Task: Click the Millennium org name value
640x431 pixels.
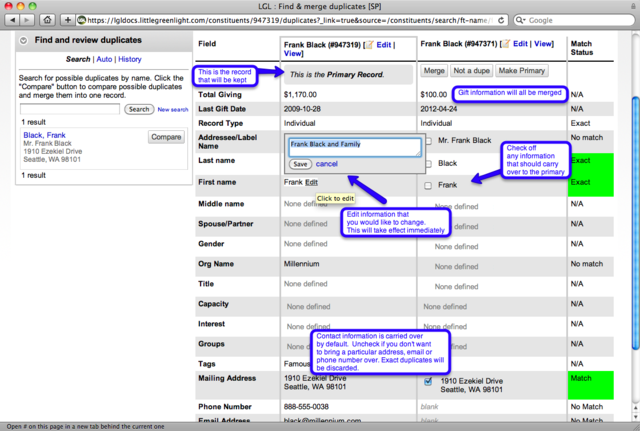Action: (302, 264)
